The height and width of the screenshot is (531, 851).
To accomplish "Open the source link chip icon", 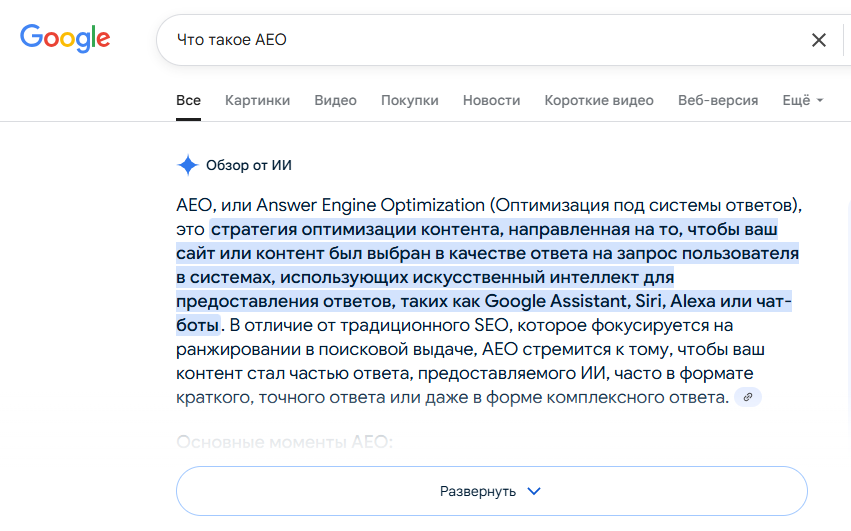I will click(748, 397).
